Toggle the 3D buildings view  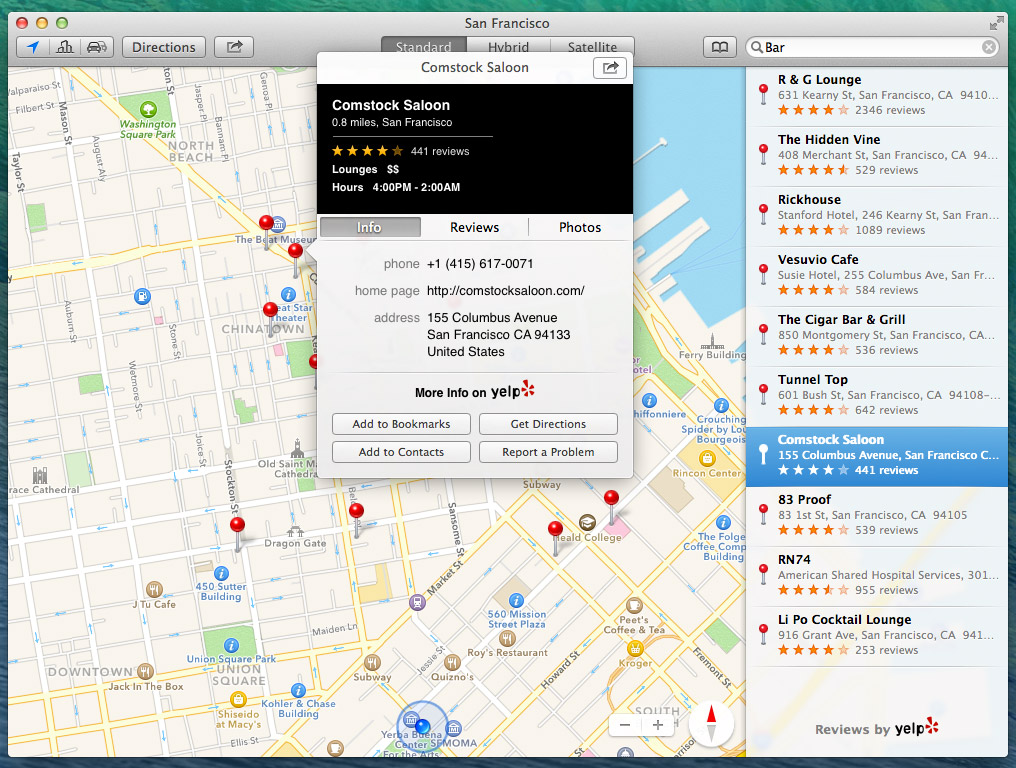coord(65,47)
